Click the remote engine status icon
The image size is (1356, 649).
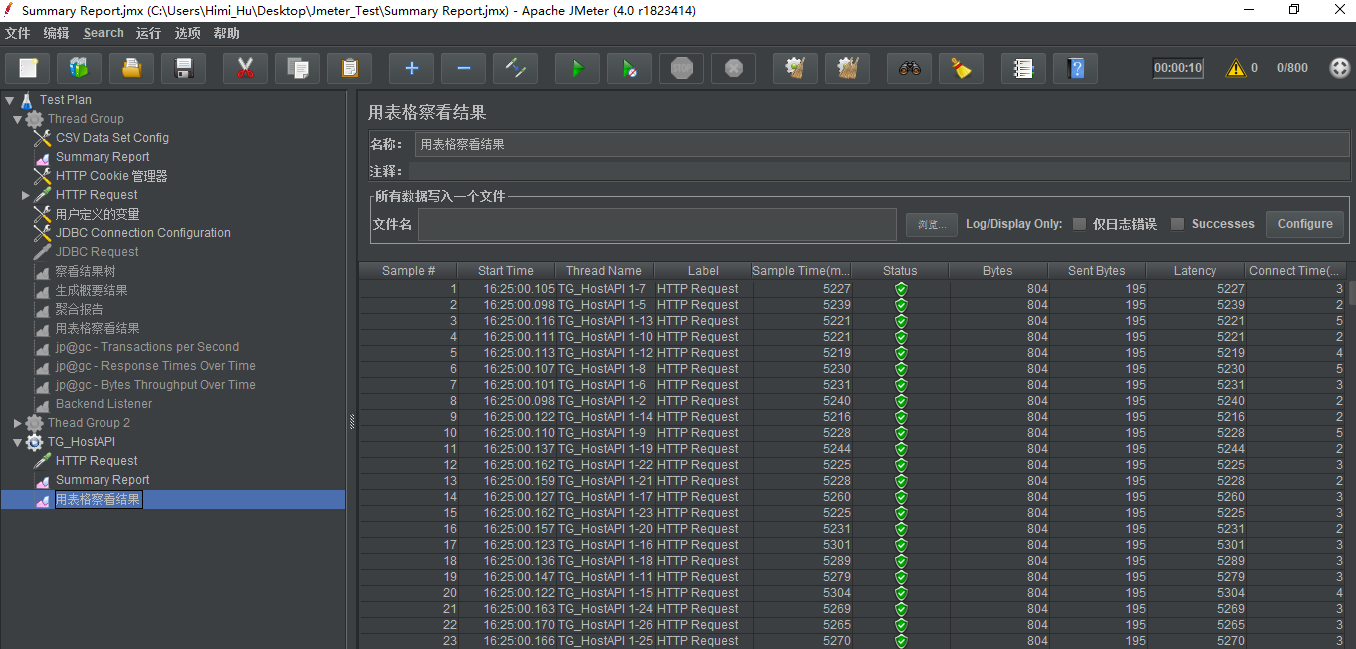1339,68
